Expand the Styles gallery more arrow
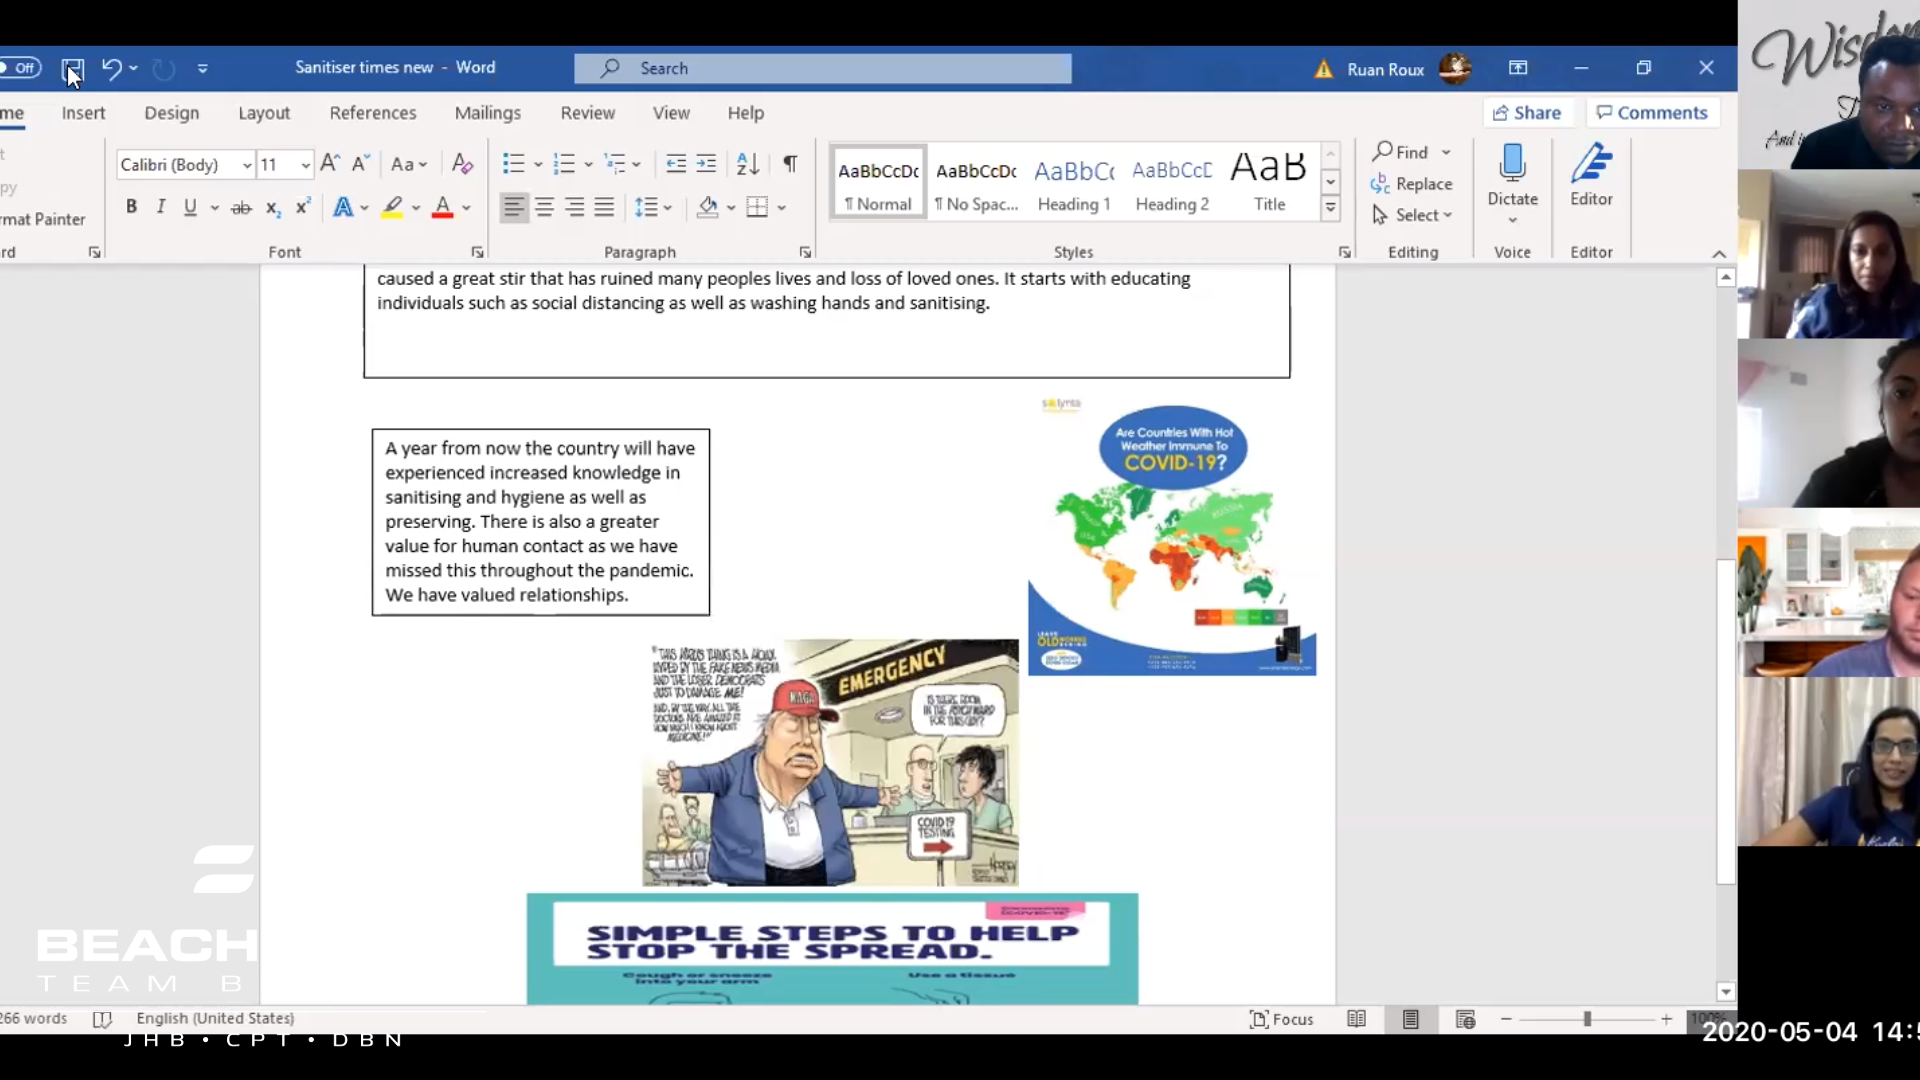 point(1330,209)
